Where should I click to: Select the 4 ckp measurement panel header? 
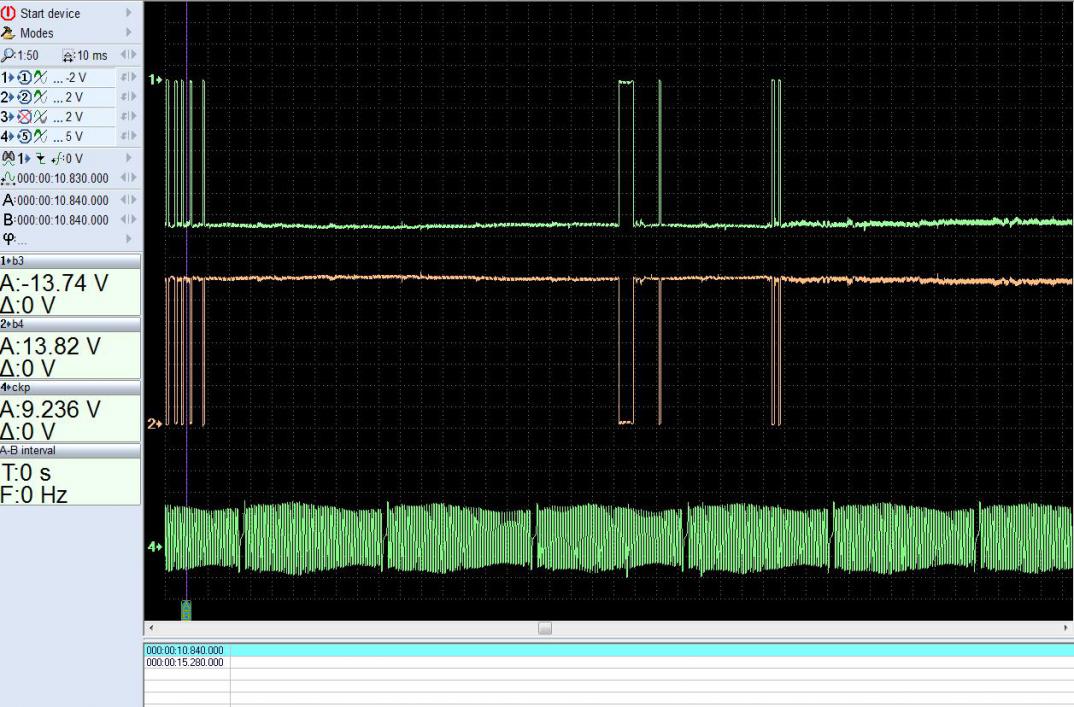coord(71,387)
